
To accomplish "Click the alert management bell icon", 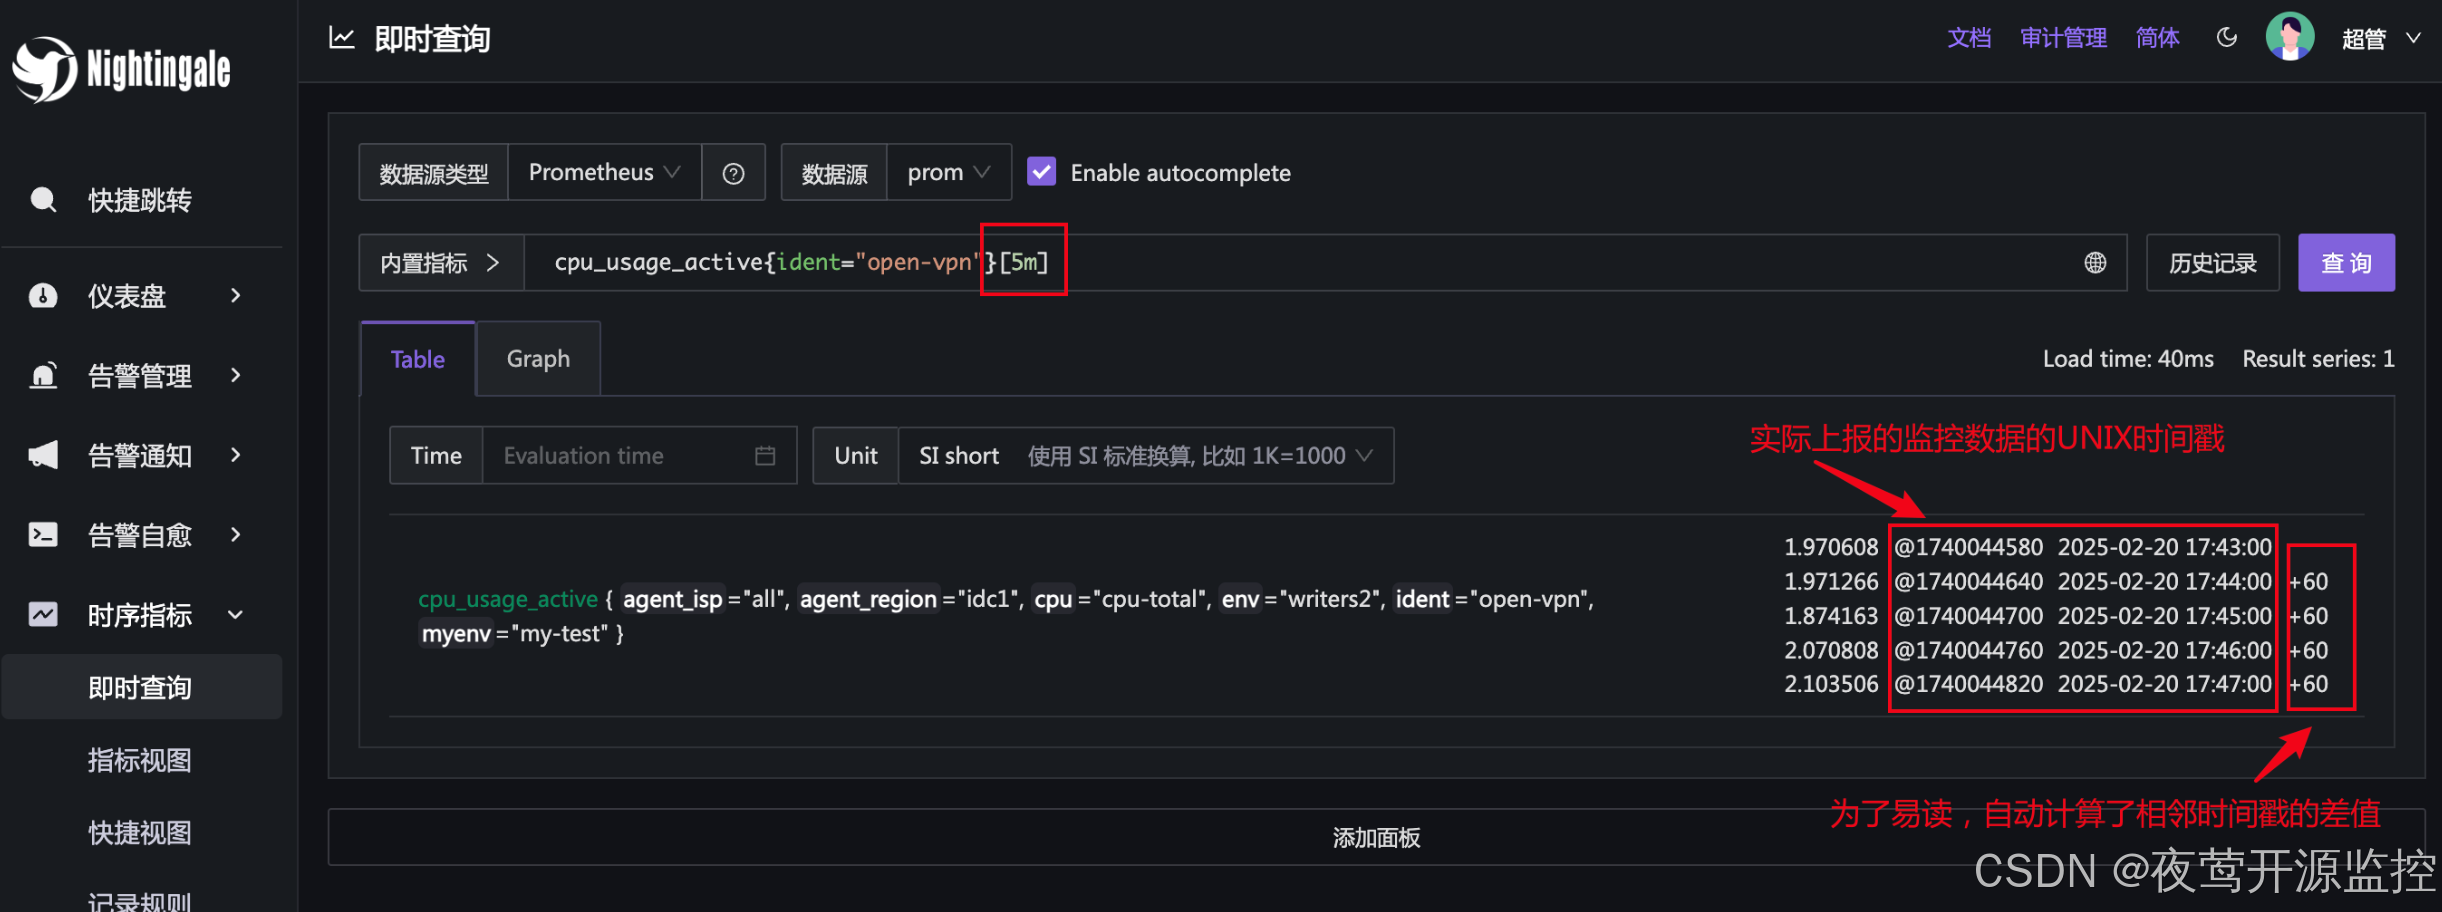I will [43, 375].
